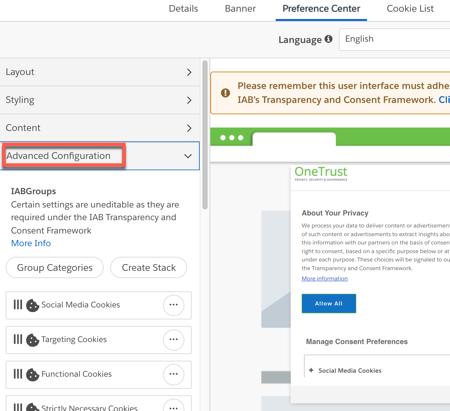This screenshot has height=411, width=450.
Task: Open options menu for Functional Cookies
Action: pos(173,374)
